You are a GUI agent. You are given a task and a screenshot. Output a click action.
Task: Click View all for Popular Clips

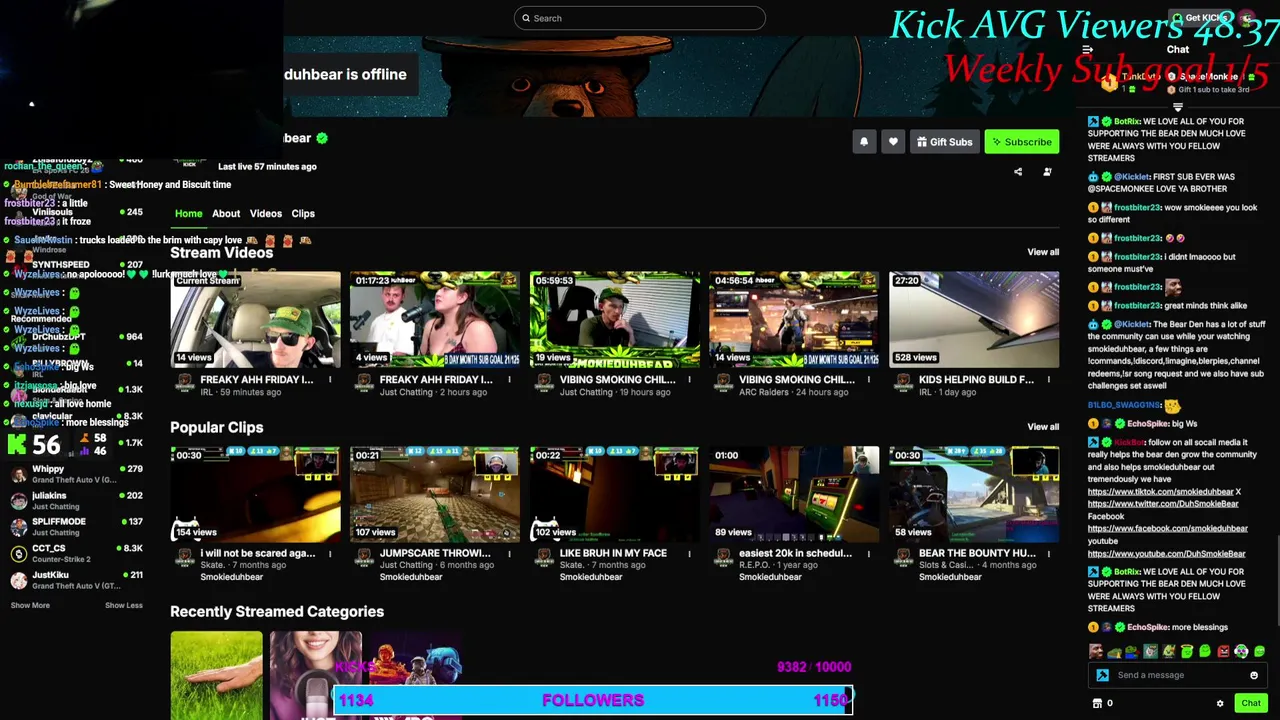click(1043, 427)
